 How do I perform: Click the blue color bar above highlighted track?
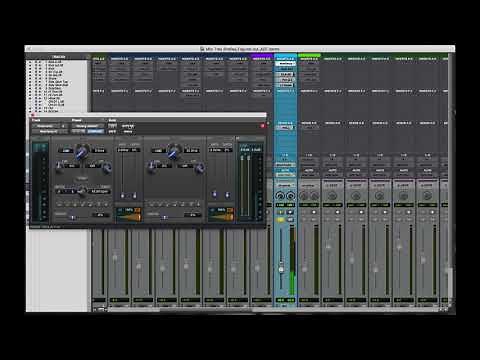pos(285,55)
